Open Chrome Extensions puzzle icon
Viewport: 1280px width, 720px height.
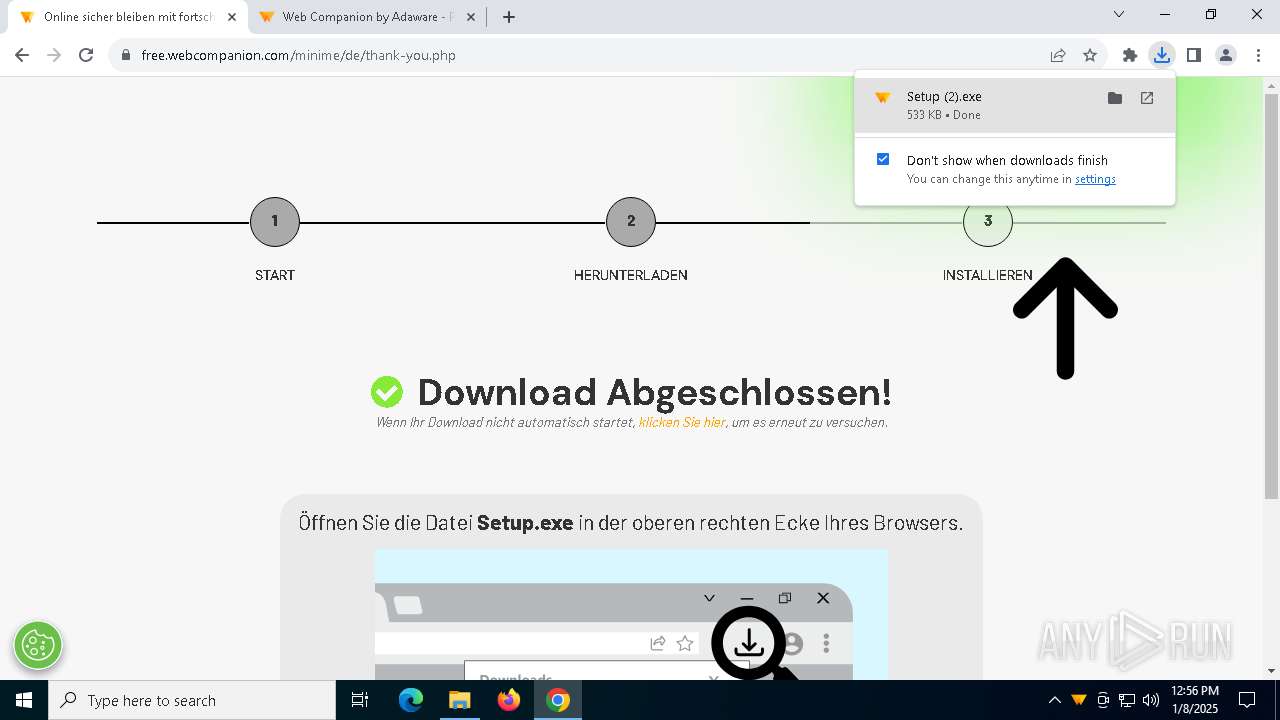pyautogui.click(x=1130, y=55)
